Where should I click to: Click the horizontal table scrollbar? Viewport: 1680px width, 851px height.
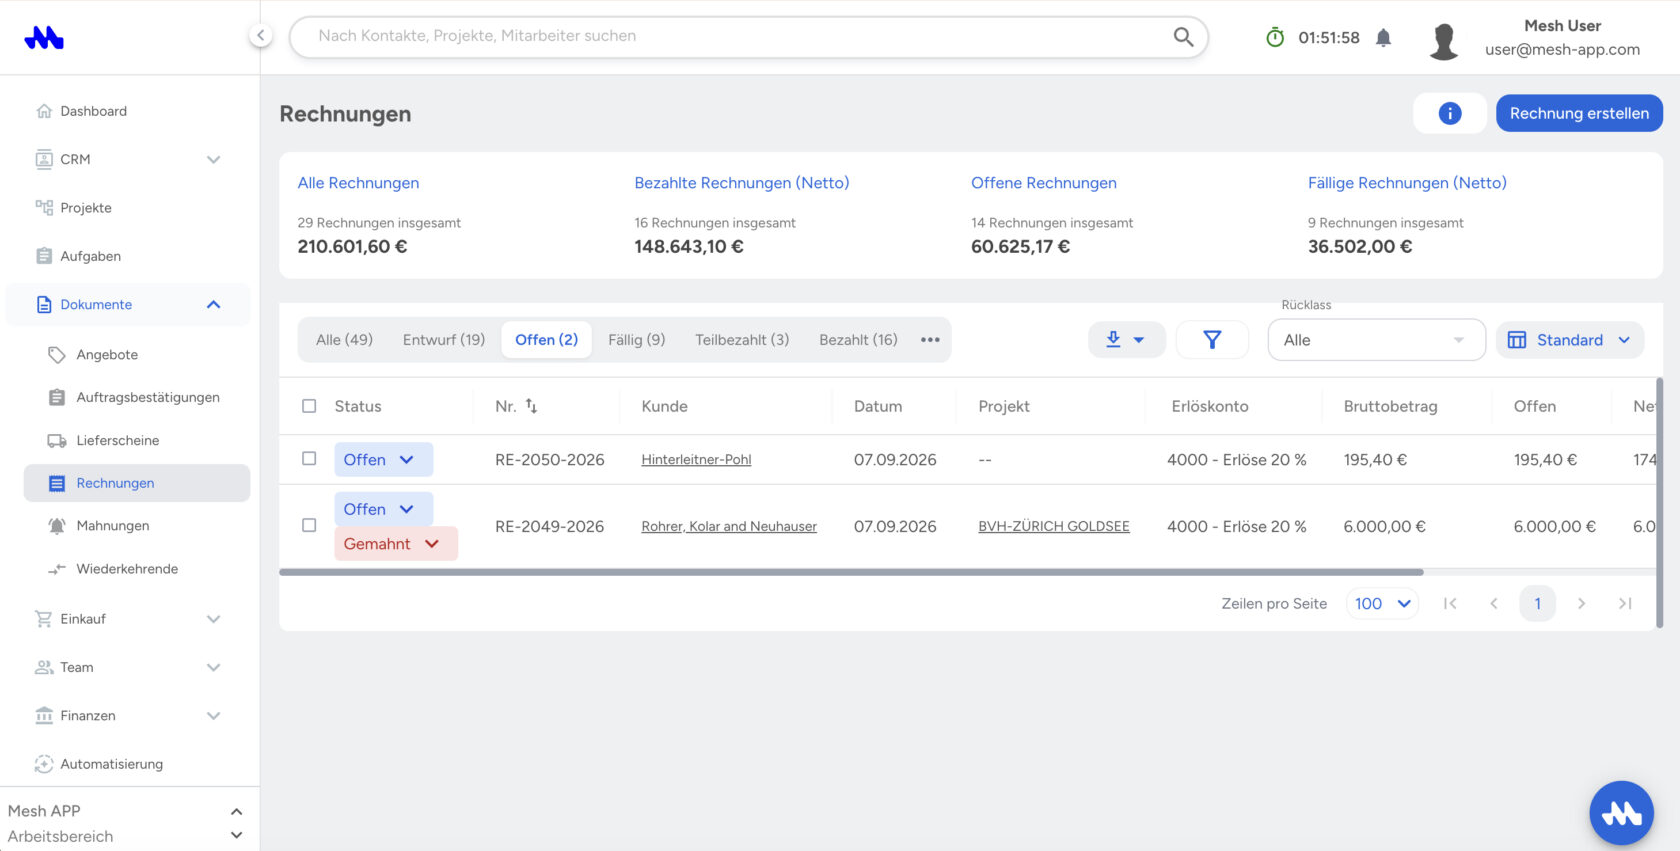(x=851, y=572)
